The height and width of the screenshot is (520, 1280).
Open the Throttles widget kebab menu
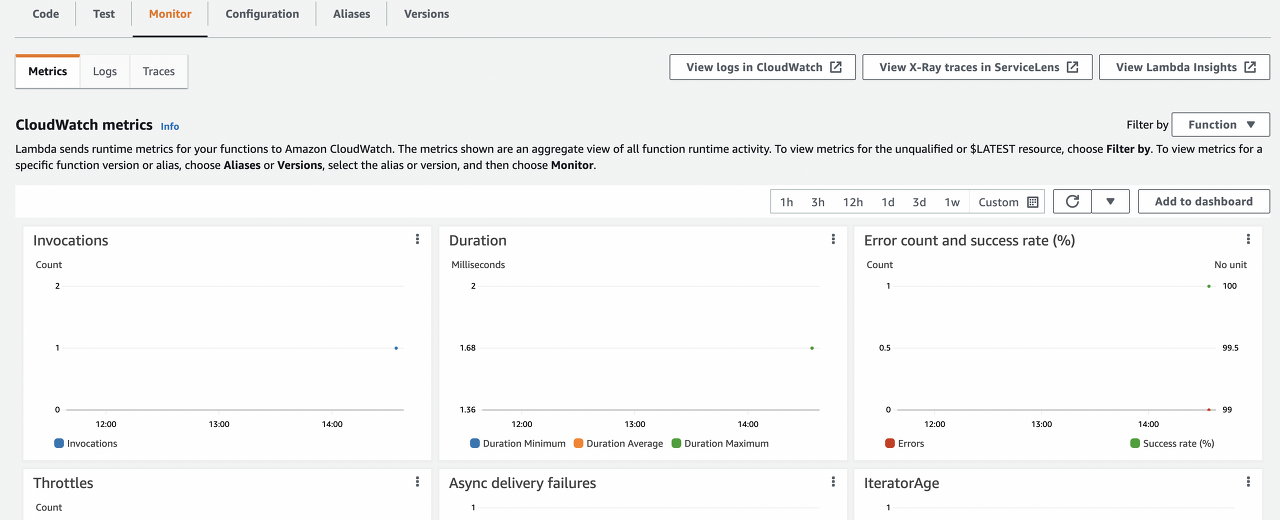coord(417,482)
